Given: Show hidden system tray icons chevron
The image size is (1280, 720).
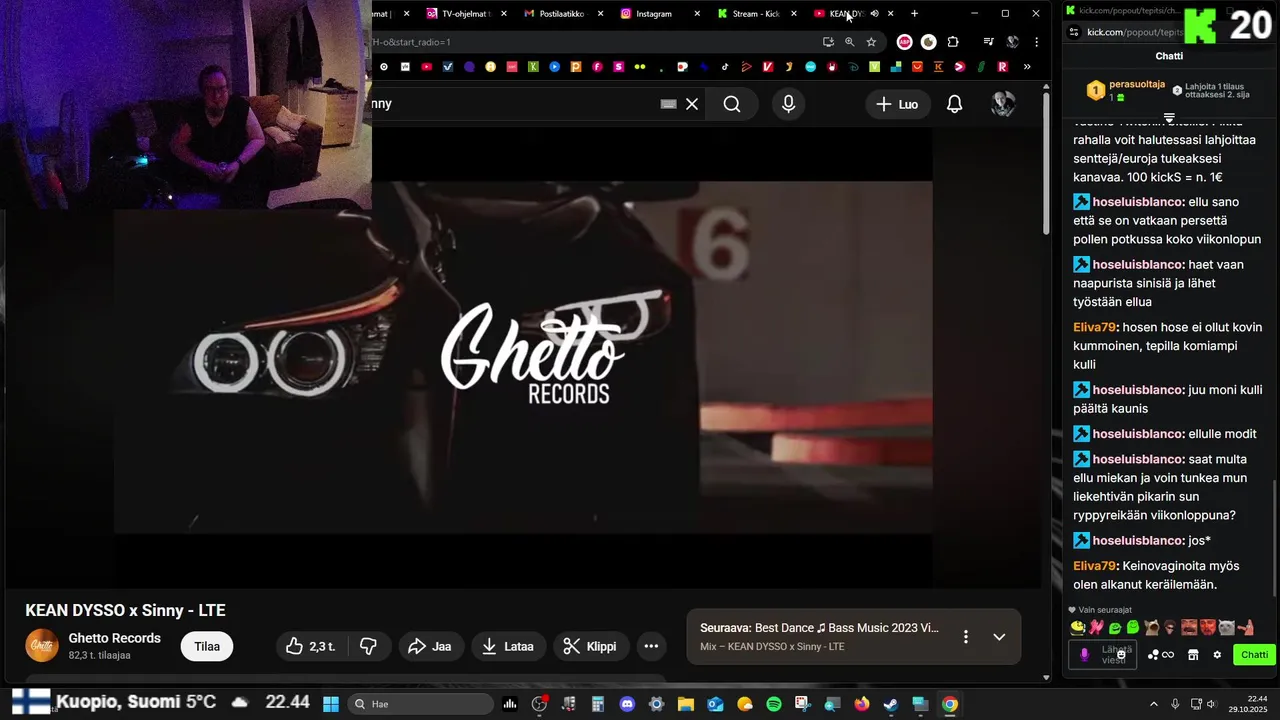Looking at the screenshot, I should [x=1153, y=704].
